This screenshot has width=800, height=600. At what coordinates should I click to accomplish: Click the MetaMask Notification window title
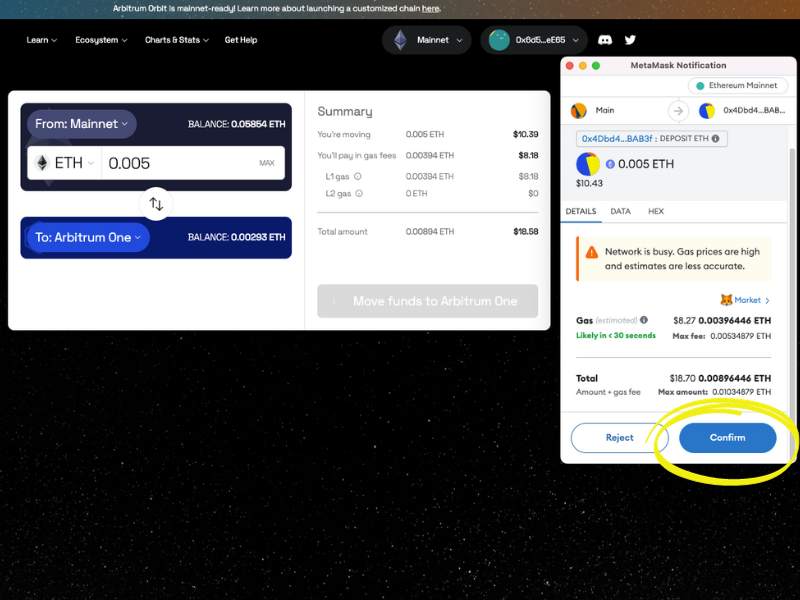click(x=678, y=65)
